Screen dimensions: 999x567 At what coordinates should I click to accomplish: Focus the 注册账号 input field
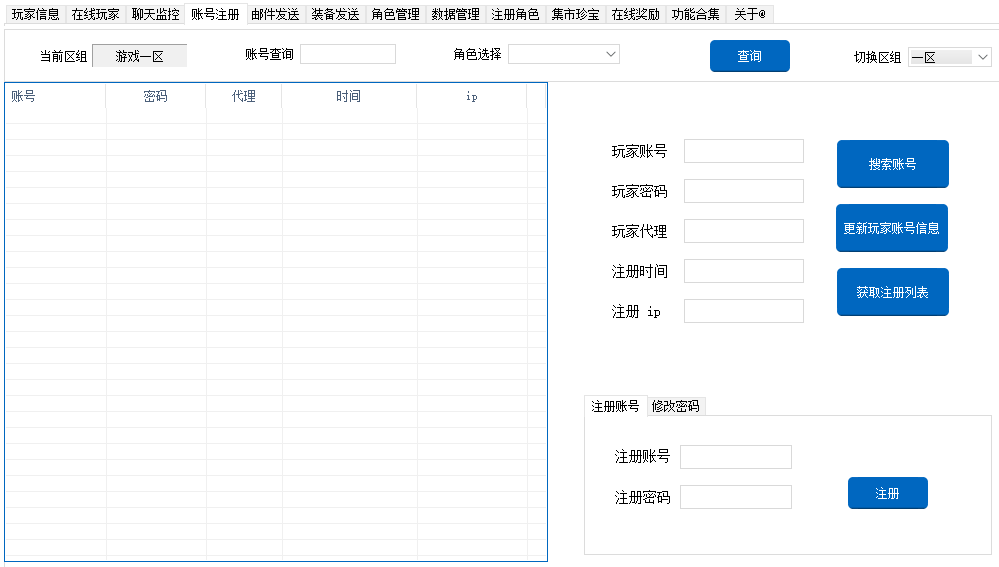click(736, 457)
